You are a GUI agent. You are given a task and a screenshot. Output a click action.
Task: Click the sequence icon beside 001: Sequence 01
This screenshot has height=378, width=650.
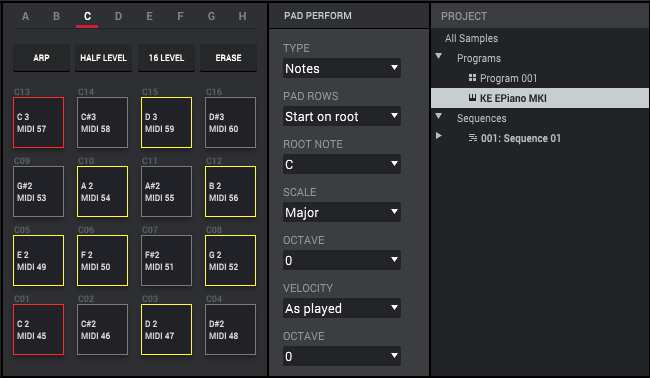(473, 138)
